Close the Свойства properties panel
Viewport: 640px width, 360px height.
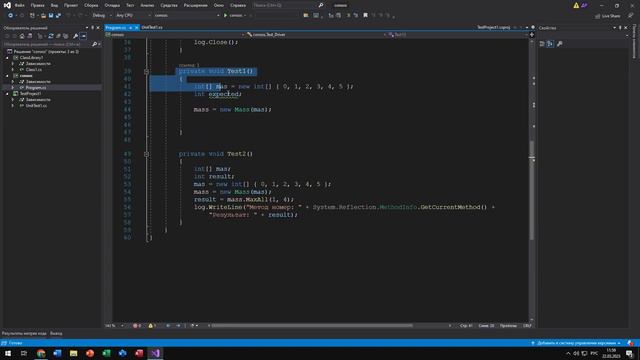(x=626, y=28)
